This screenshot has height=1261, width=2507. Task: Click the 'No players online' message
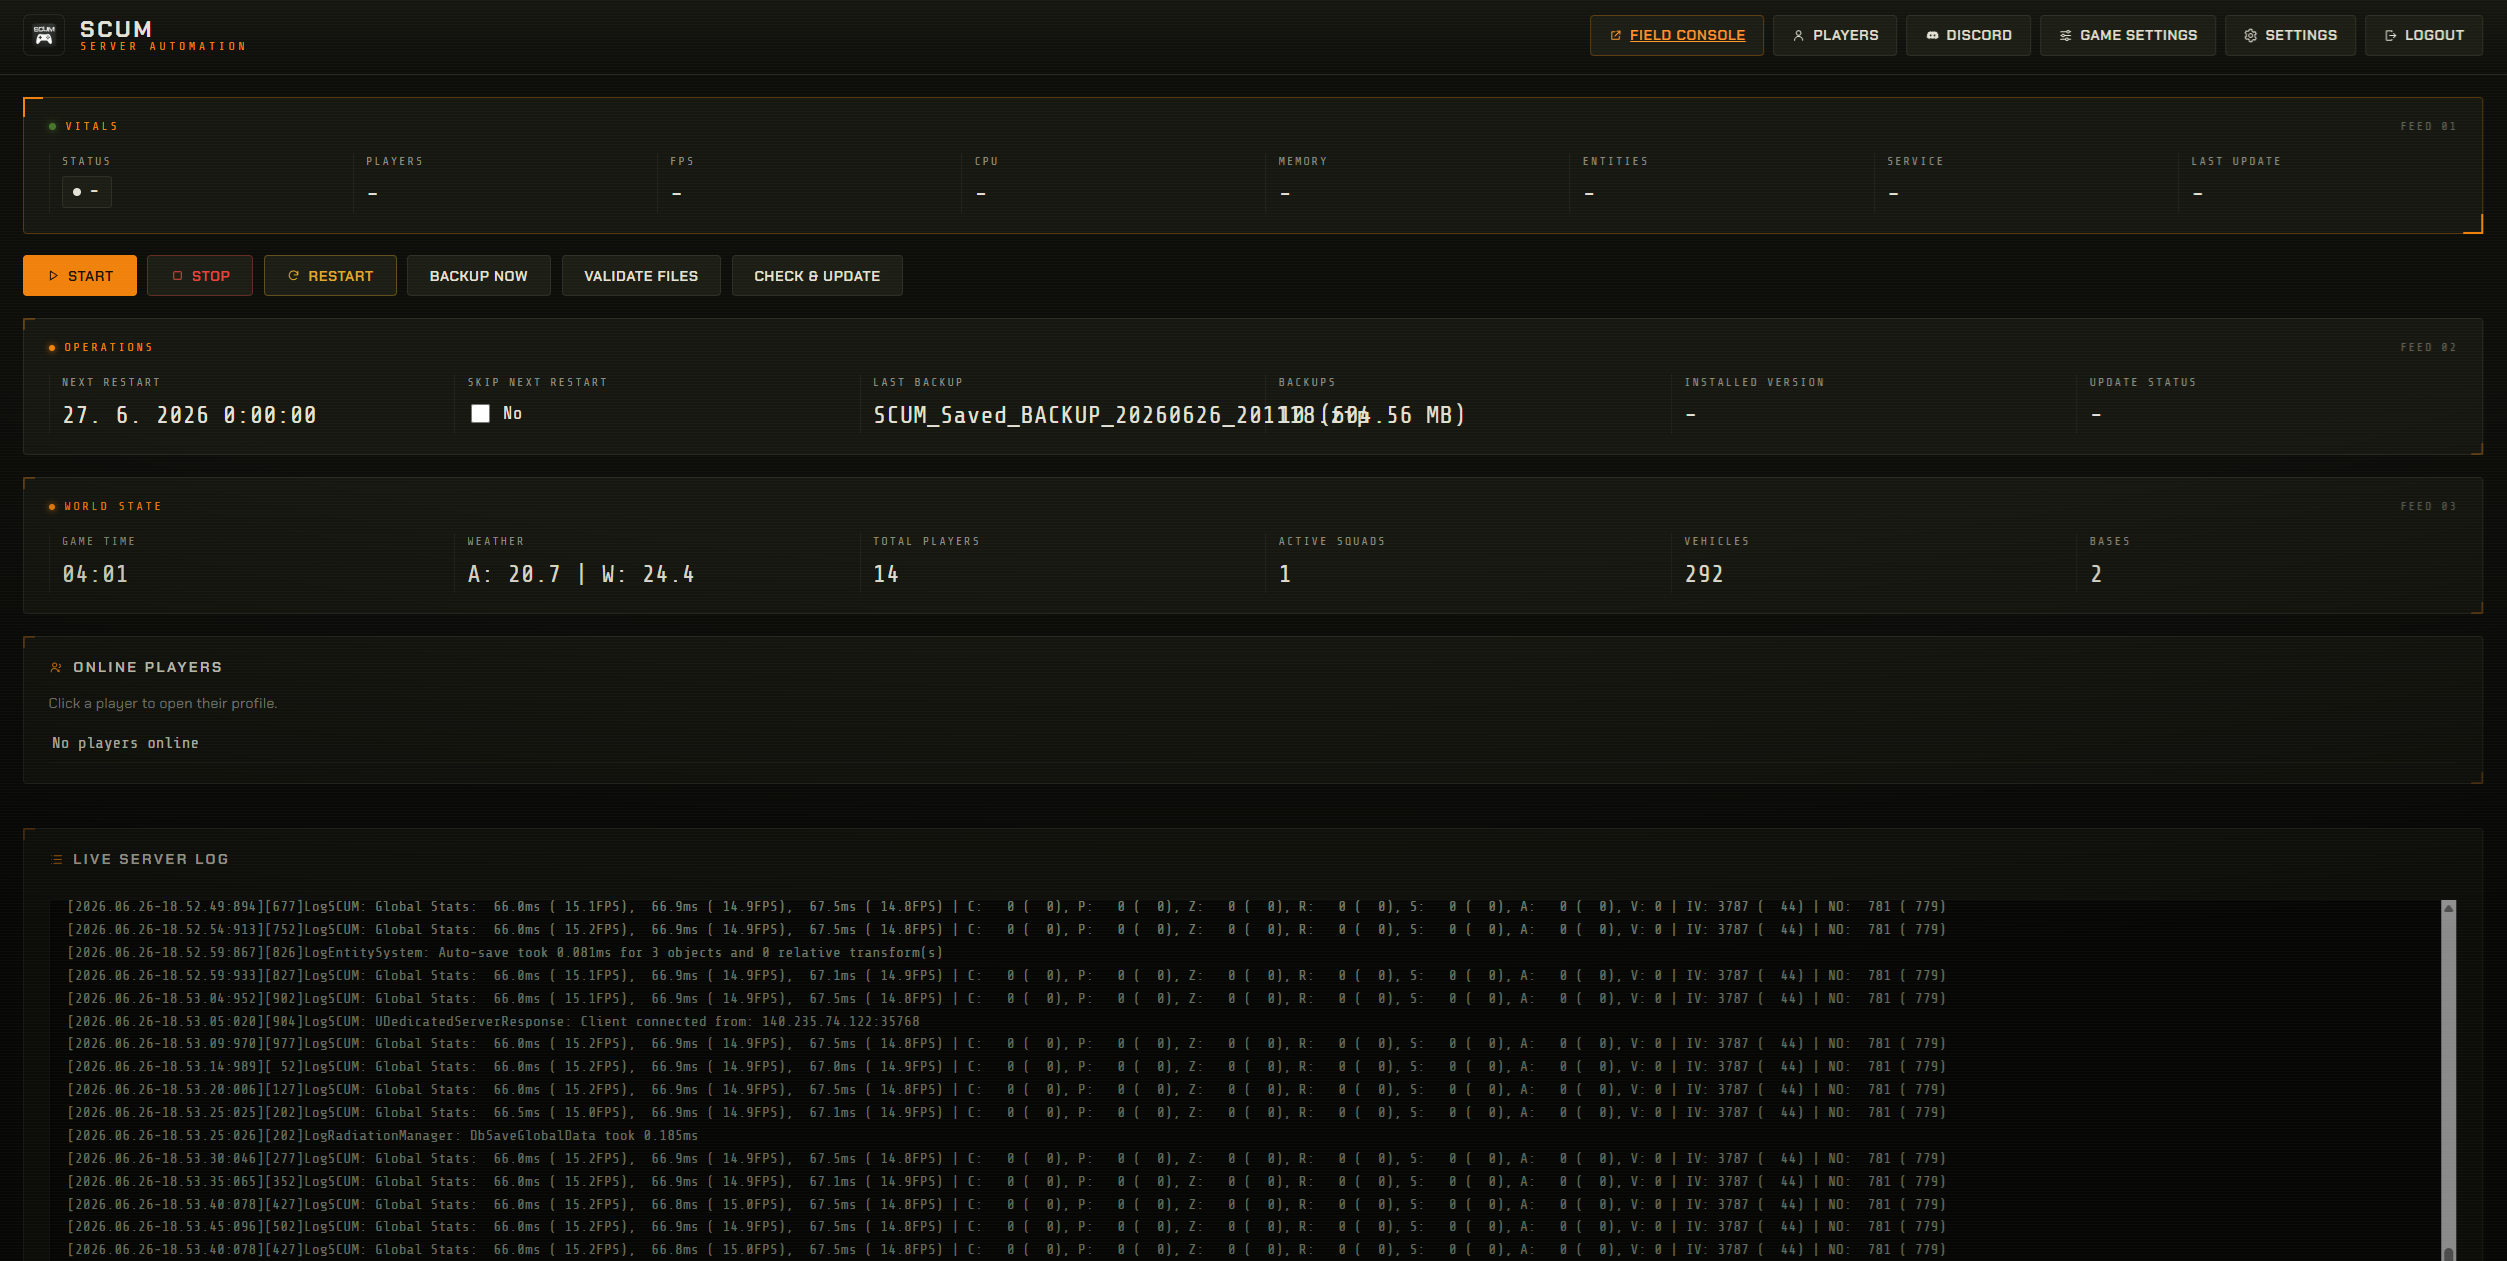pos(125,743)
